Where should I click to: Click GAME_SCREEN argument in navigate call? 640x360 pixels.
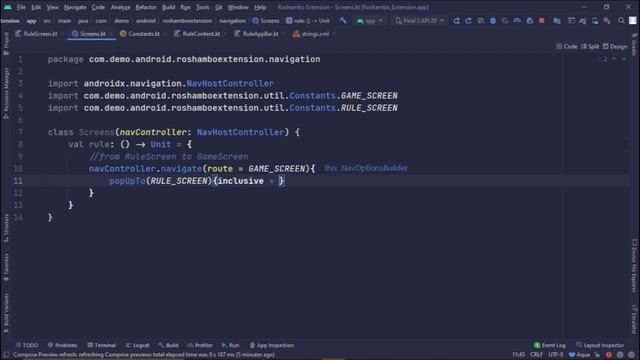click(276, 169)
